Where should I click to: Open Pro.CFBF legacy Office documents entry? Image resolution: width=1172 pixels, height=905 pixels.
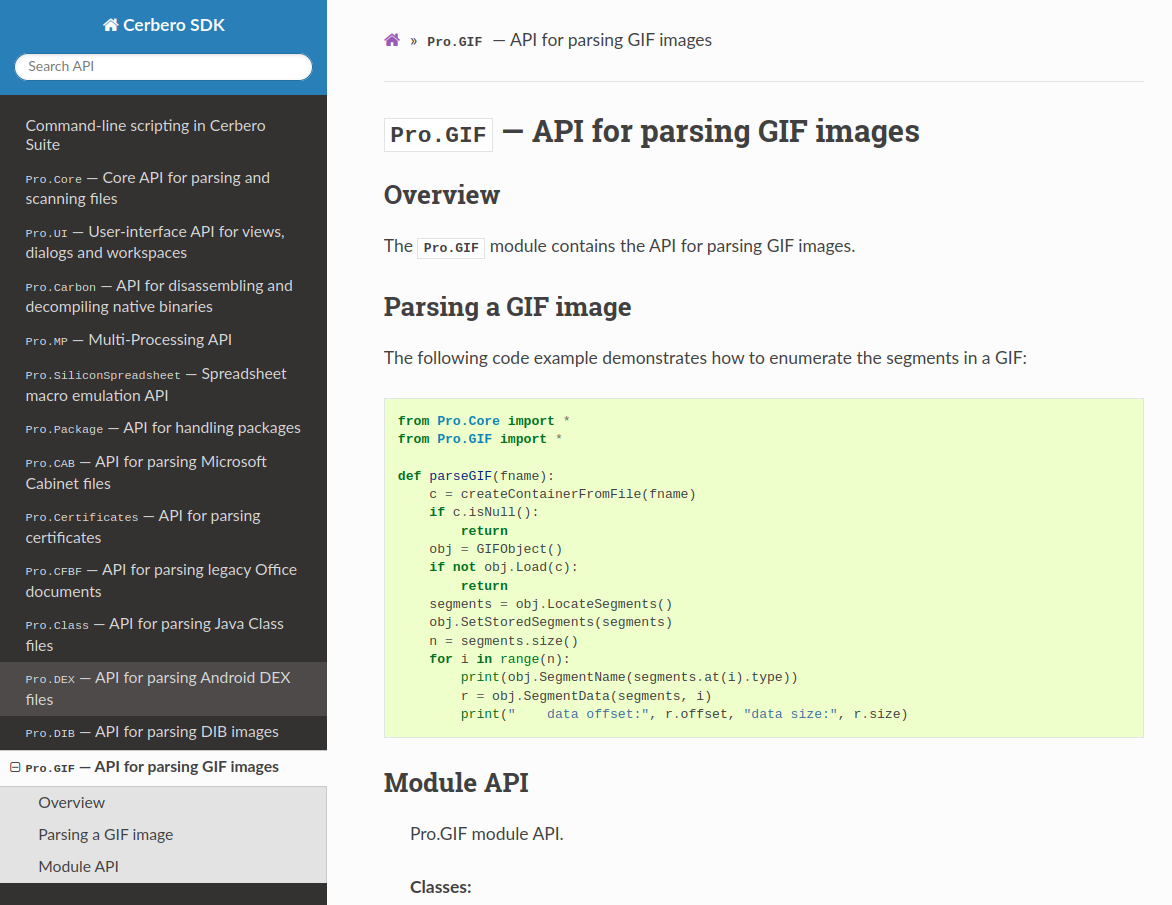163,581
